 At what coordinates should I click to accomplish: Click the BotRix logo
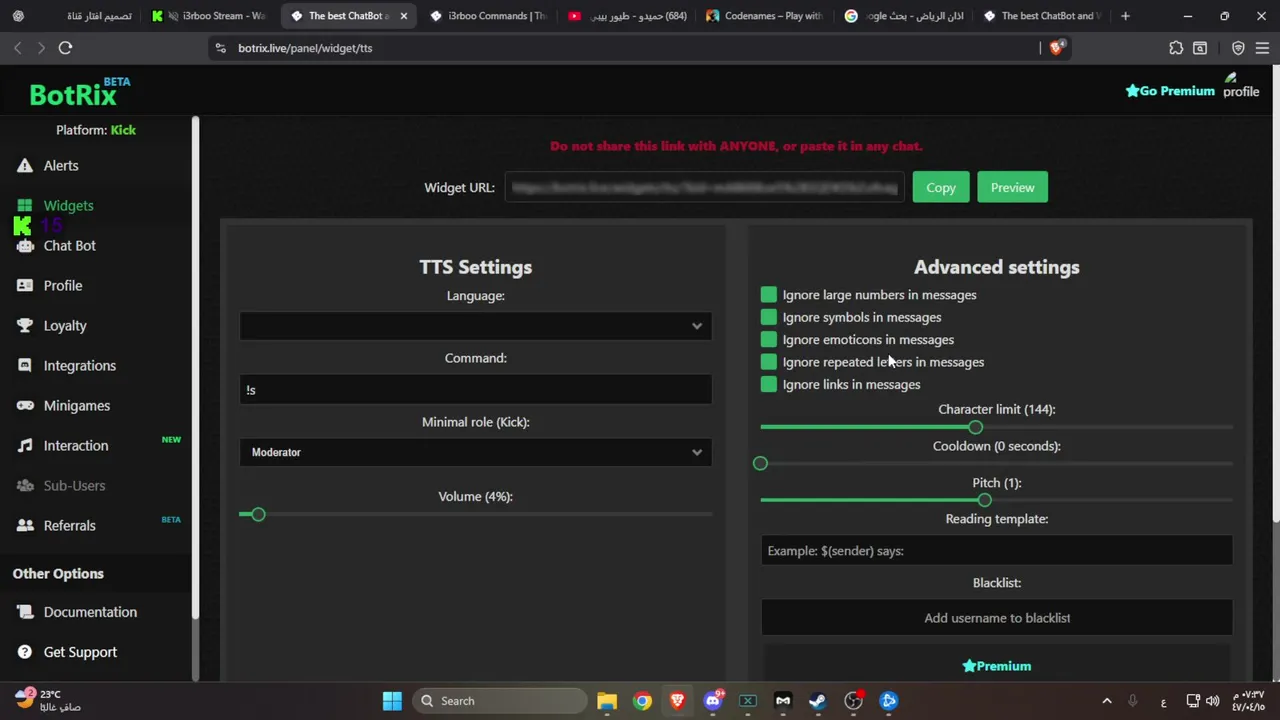pos(79,92)
